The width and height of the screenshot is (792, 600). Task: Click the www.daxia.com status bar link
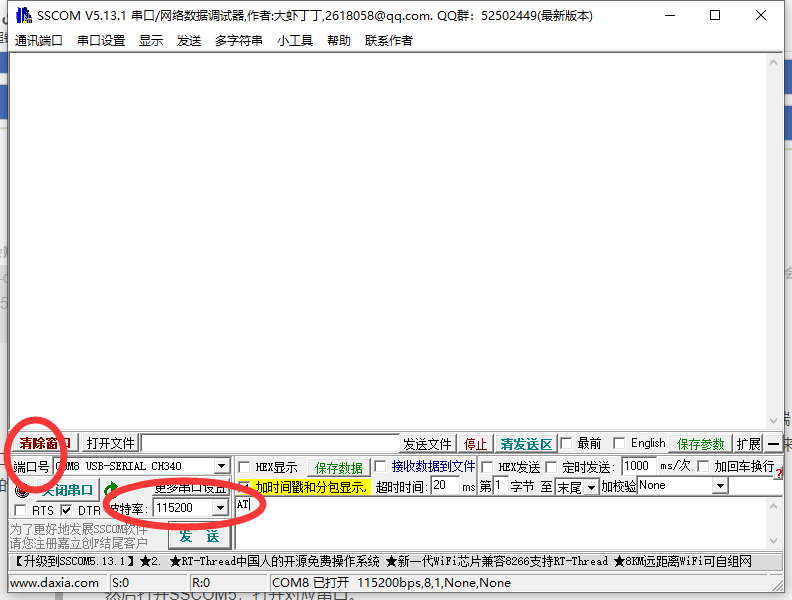click(x=55, y=583)
